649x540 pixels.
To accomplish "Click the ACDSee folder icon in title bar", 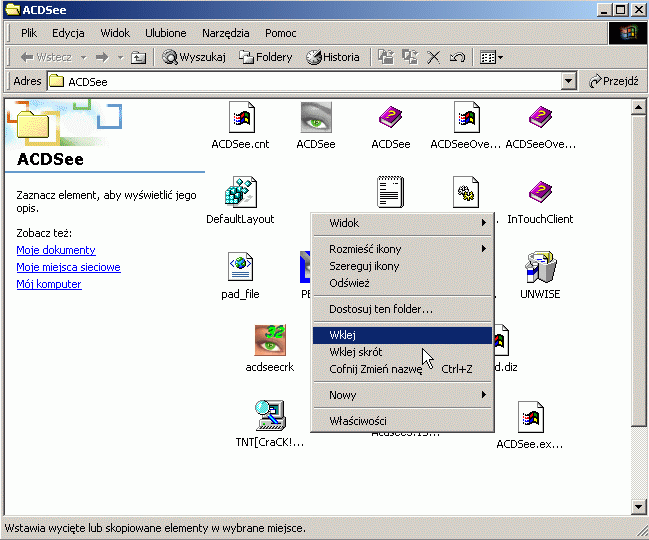I will pos(12,9).
